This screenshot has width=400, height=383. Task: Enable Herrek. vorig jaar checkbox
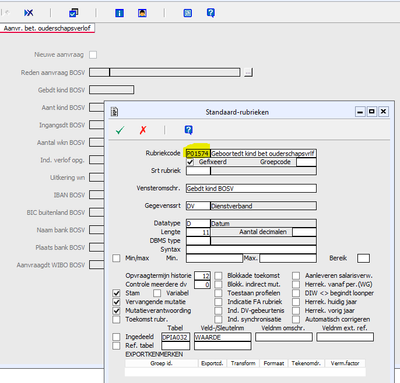click(296, 311)
